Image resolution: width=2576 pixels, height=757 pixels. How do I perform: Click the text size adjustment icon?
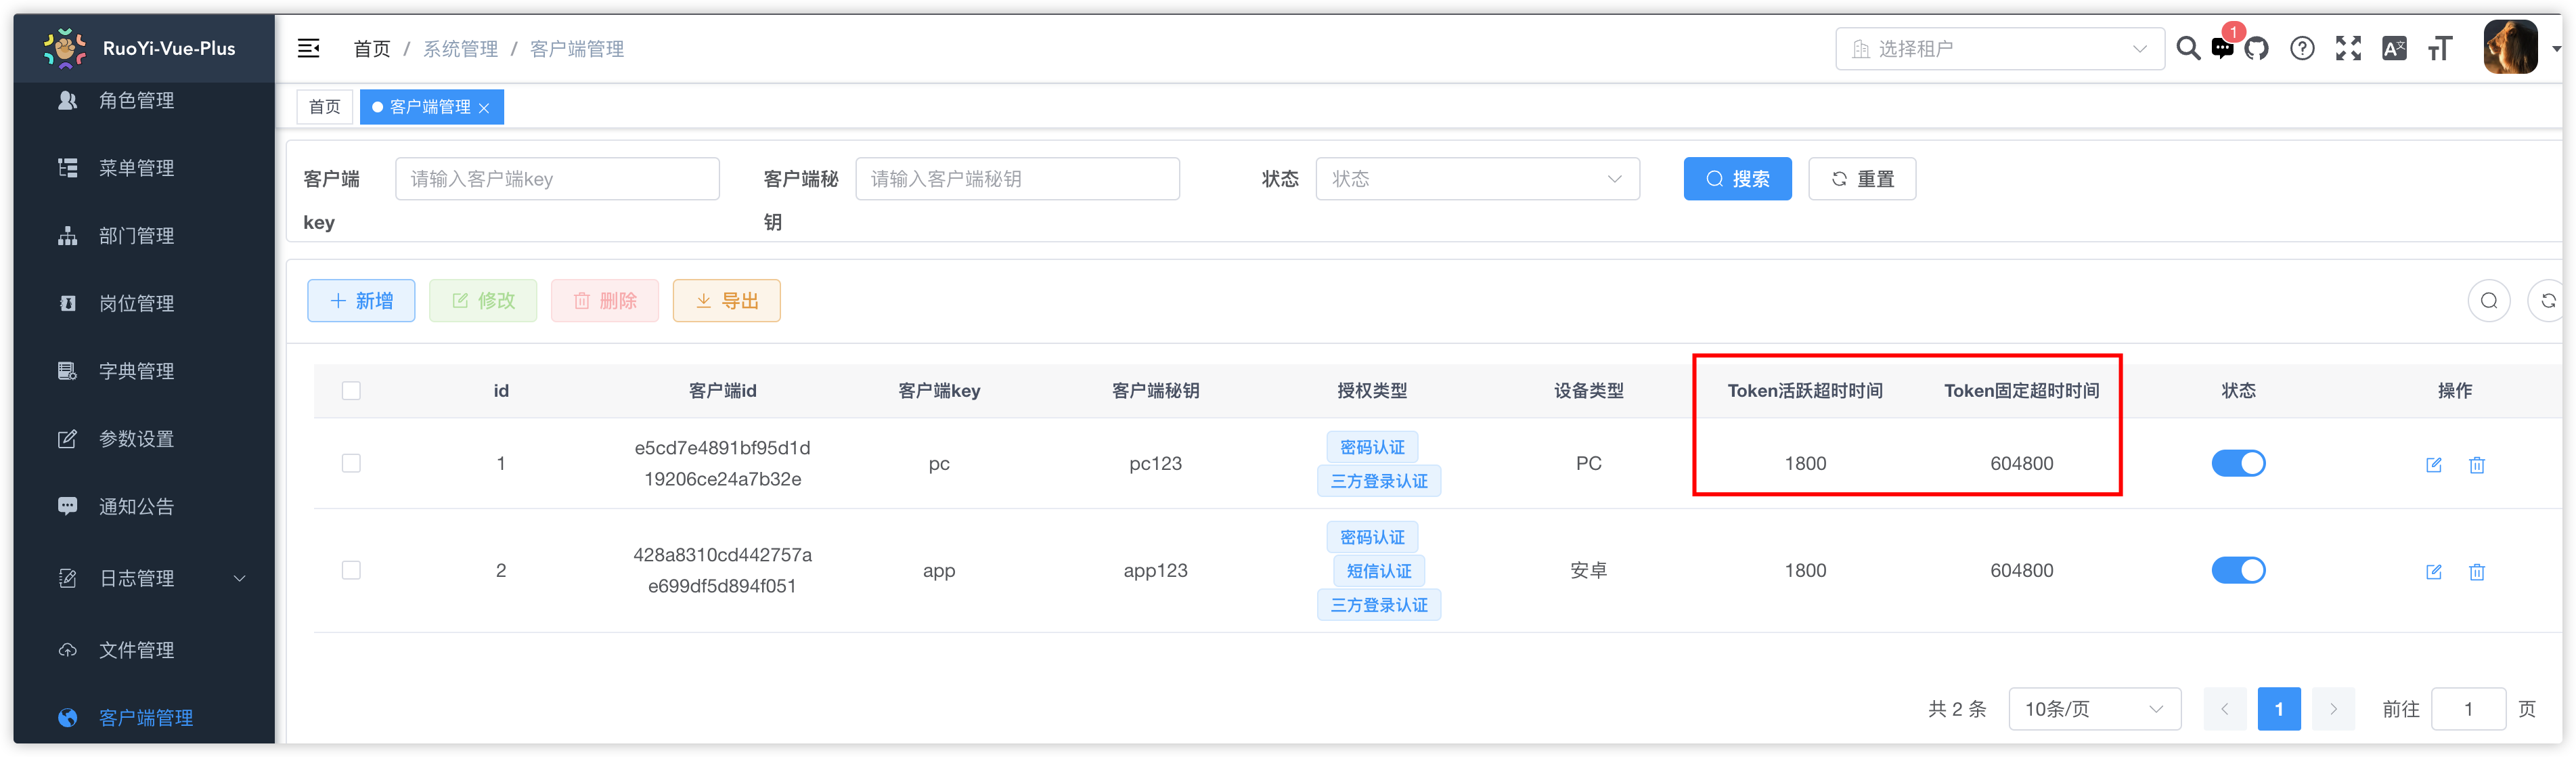tap(2440, 47)
